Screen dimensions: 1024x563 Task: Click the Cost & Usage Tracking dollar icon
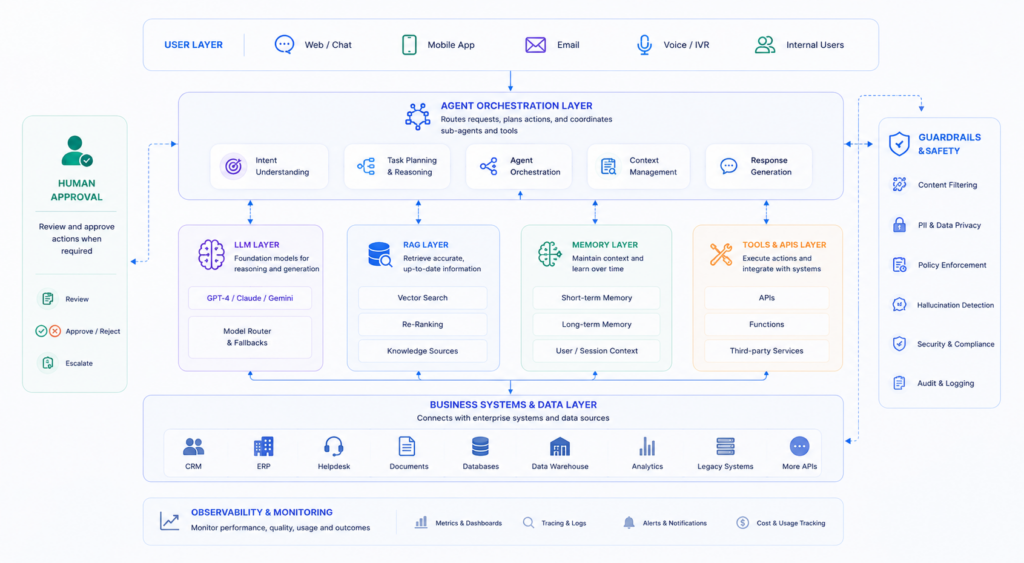point(743,523)
